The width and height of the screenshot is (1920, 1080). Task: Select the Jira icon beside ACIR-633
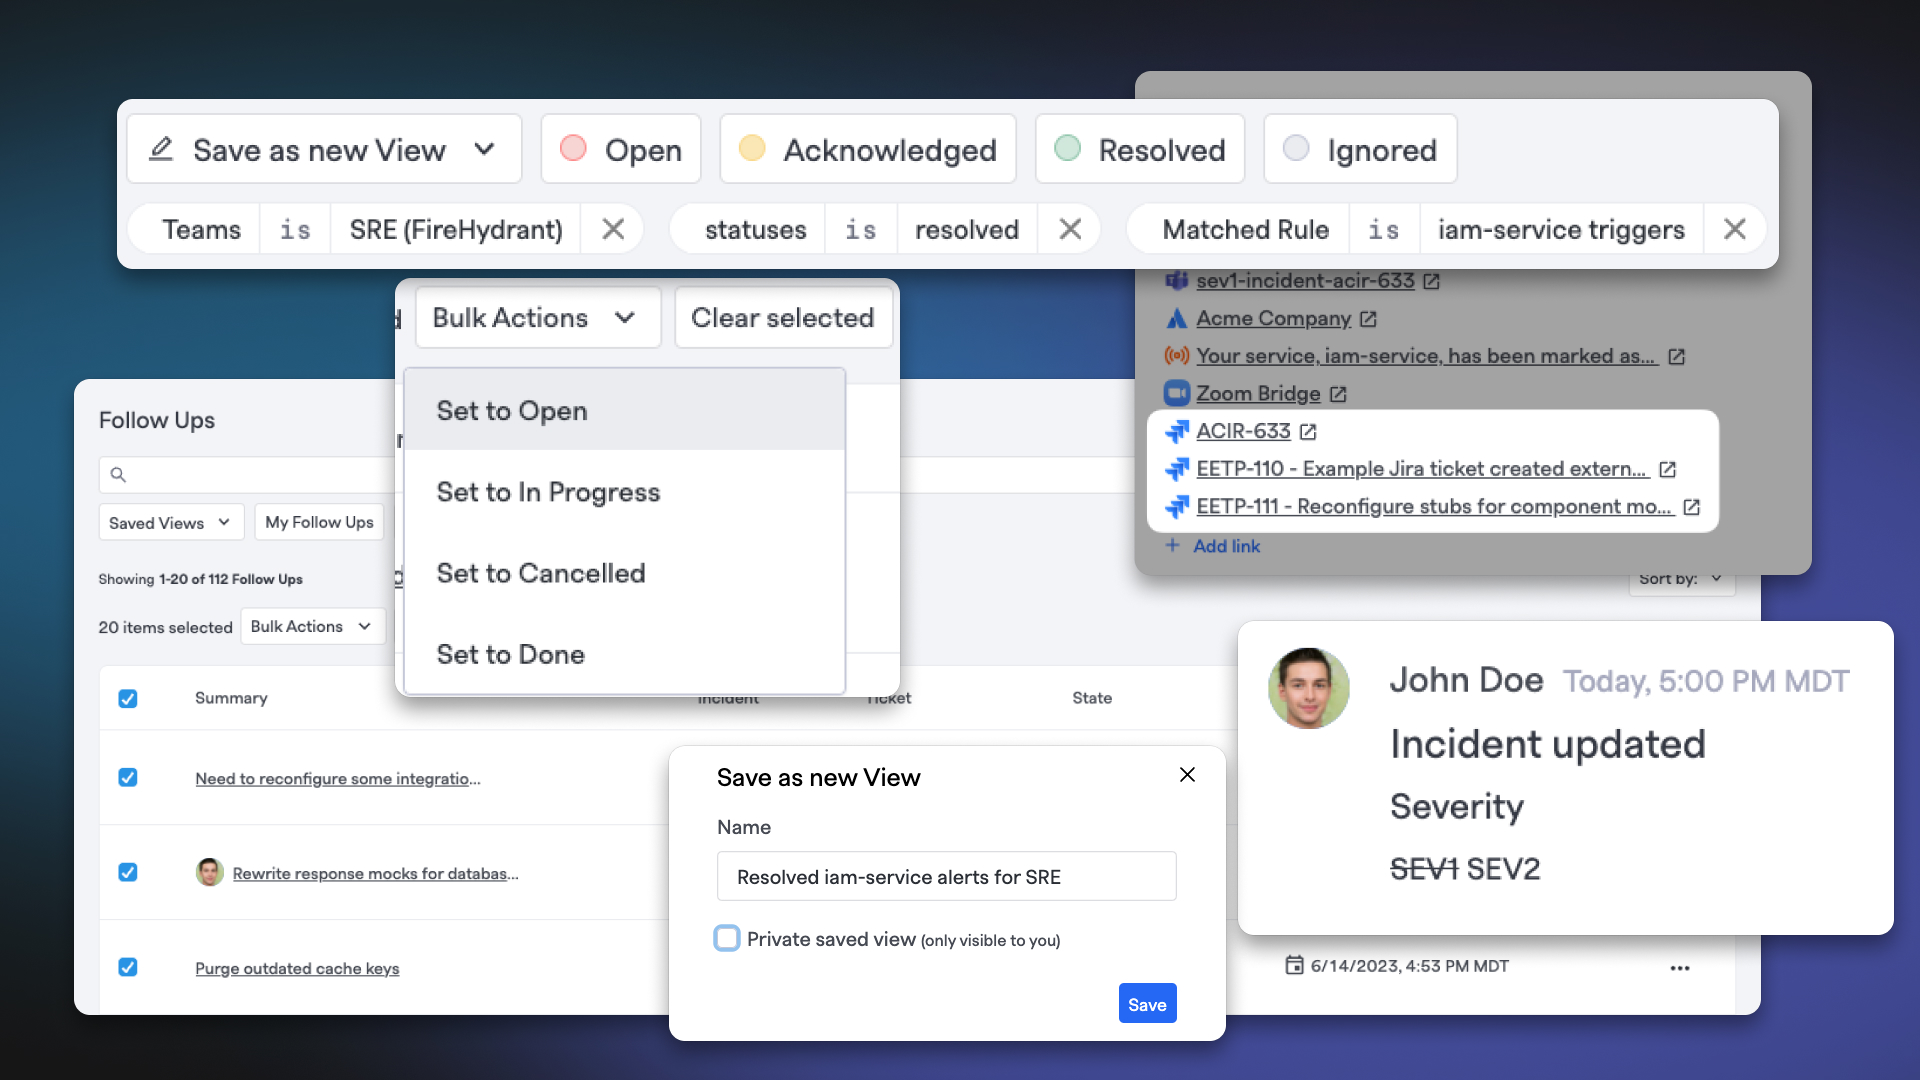coord(1175,431)
